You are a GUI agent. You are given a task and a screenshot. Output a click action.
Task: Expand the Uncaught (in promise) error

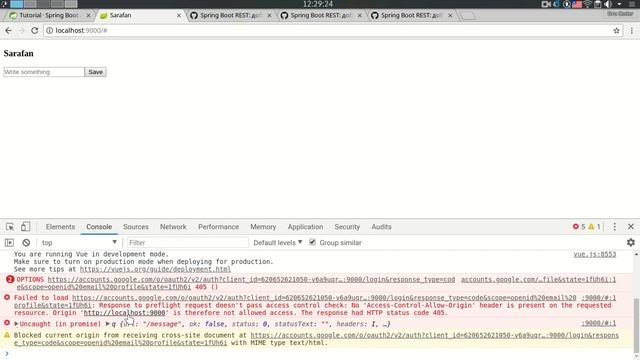tap(16, 324)
